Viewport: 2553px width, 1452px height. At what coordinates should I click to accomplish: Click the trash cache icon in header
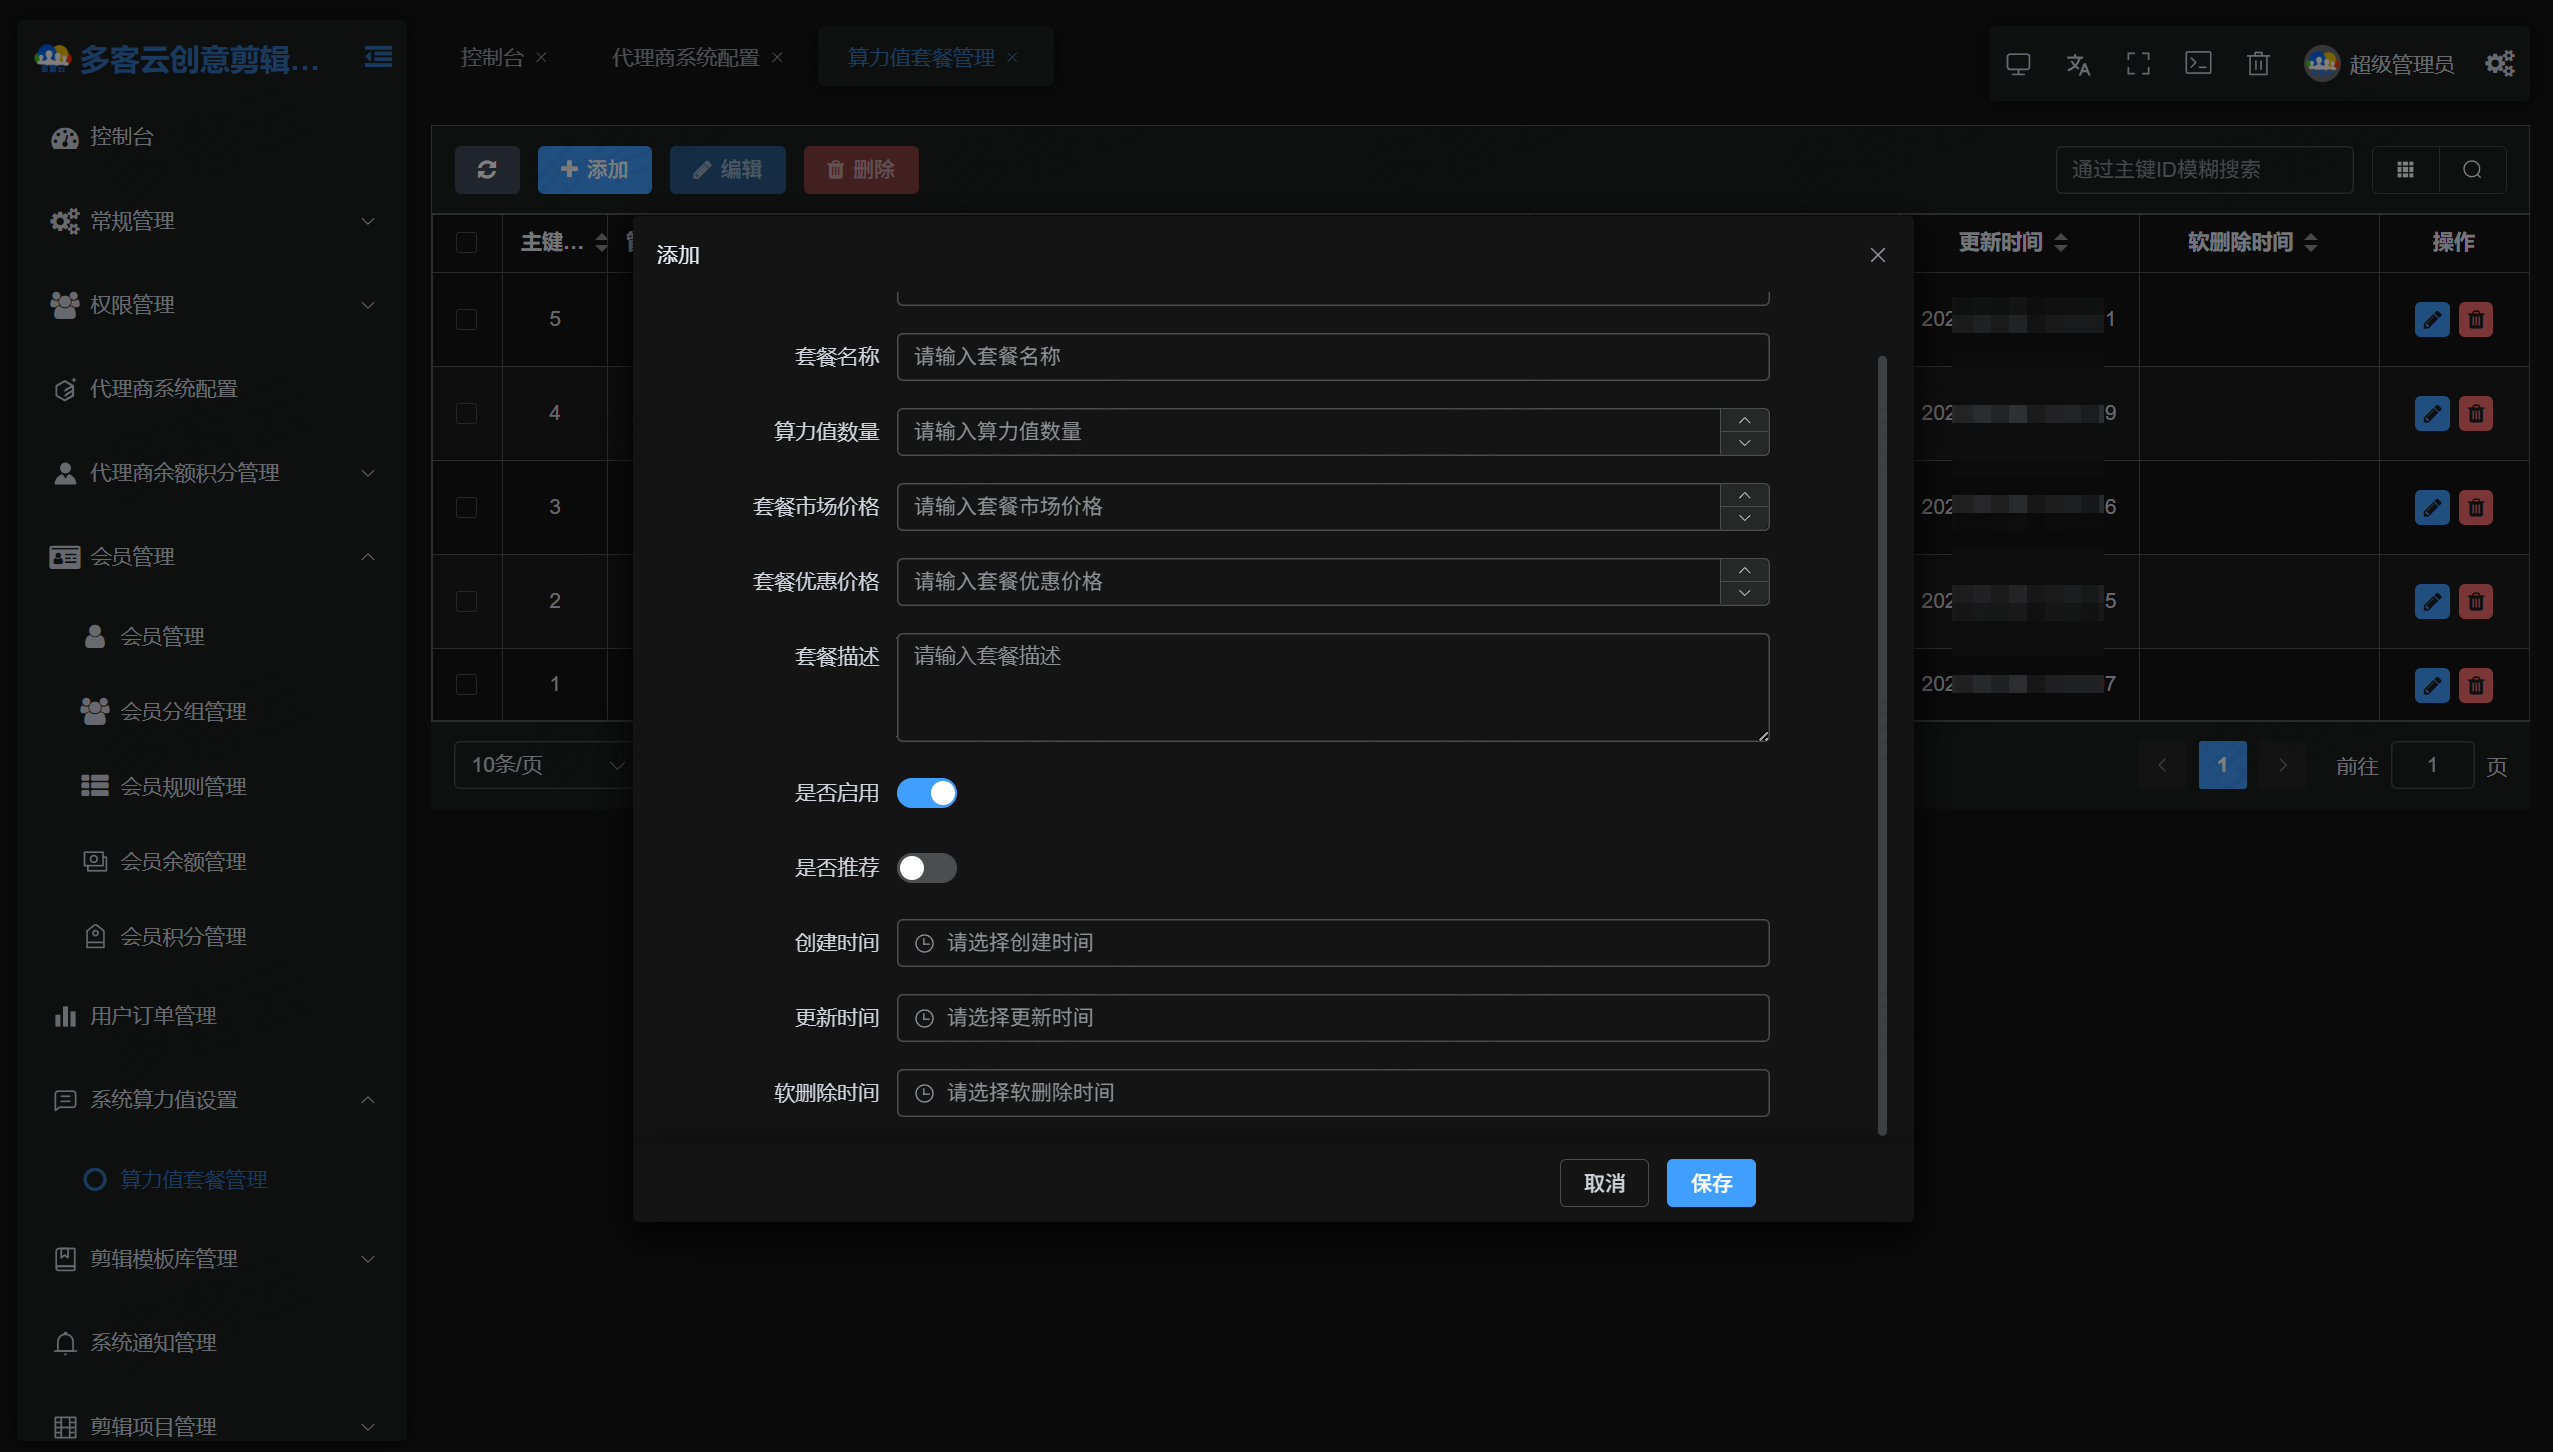(x=2258, y=64)
